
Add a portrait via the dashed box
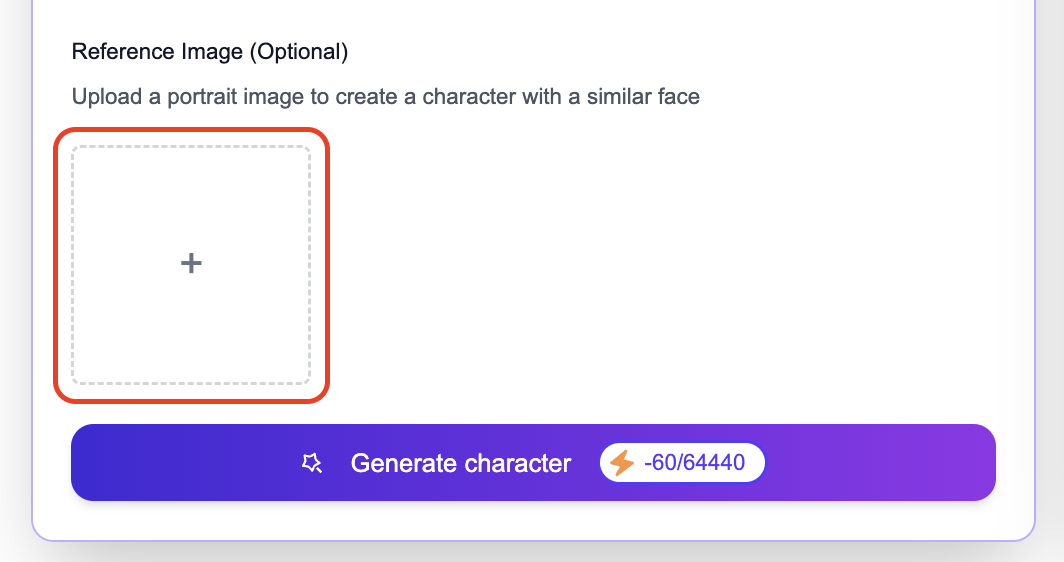191,265
